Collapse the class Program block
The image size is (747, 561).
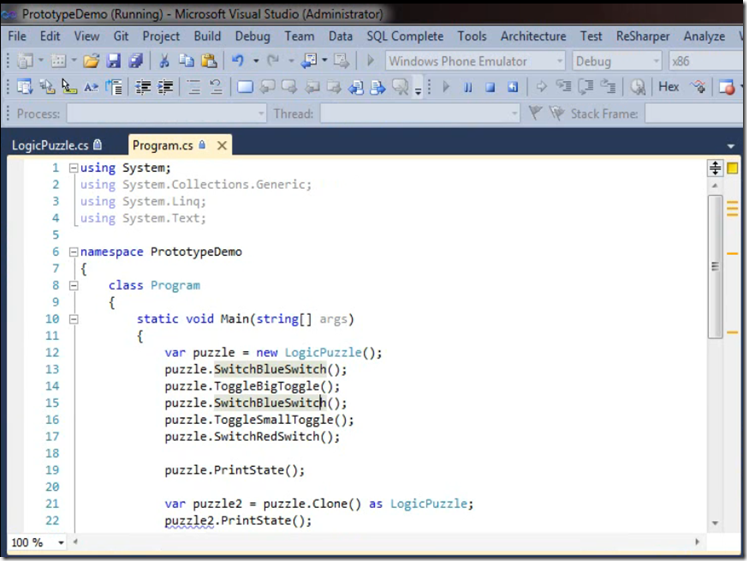pyautogui.click(x=73, y=286)
